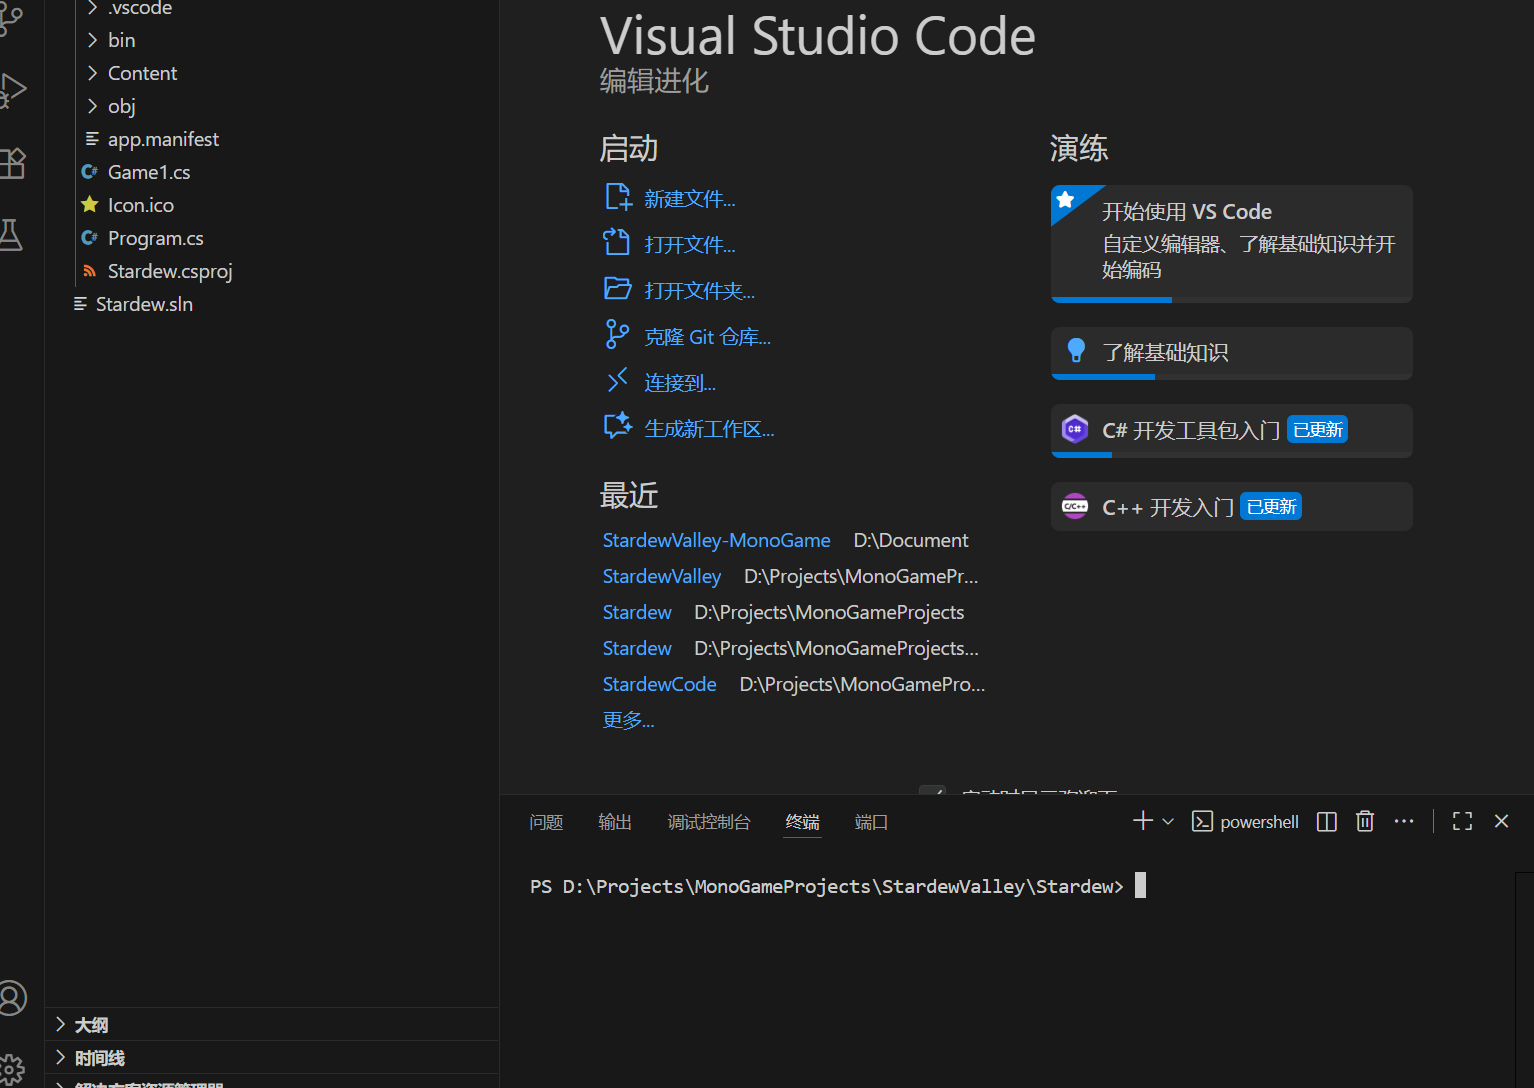Click the C# Dev Kit icon
The height and width of the screenshot is (1088, 1534).
point(1075,429)
